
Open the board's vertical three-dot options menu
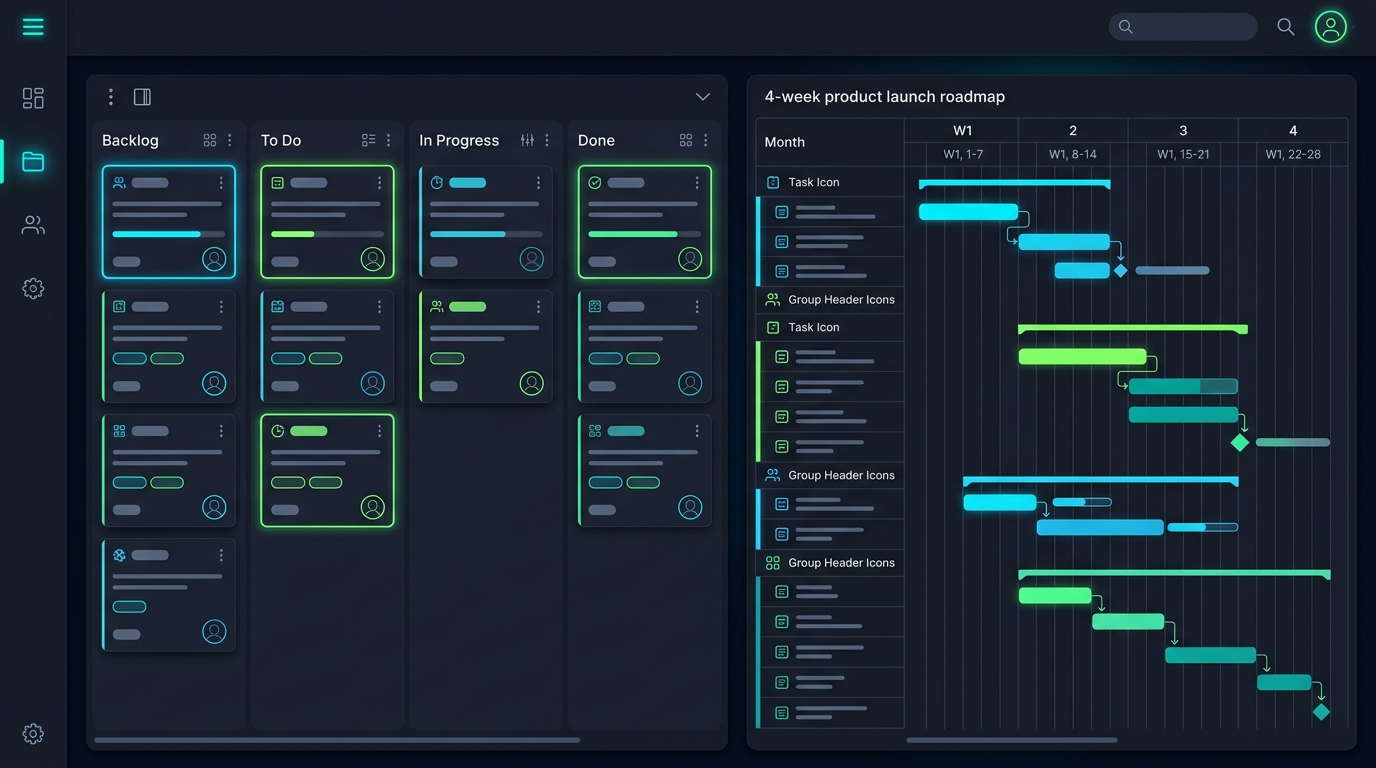111,97
